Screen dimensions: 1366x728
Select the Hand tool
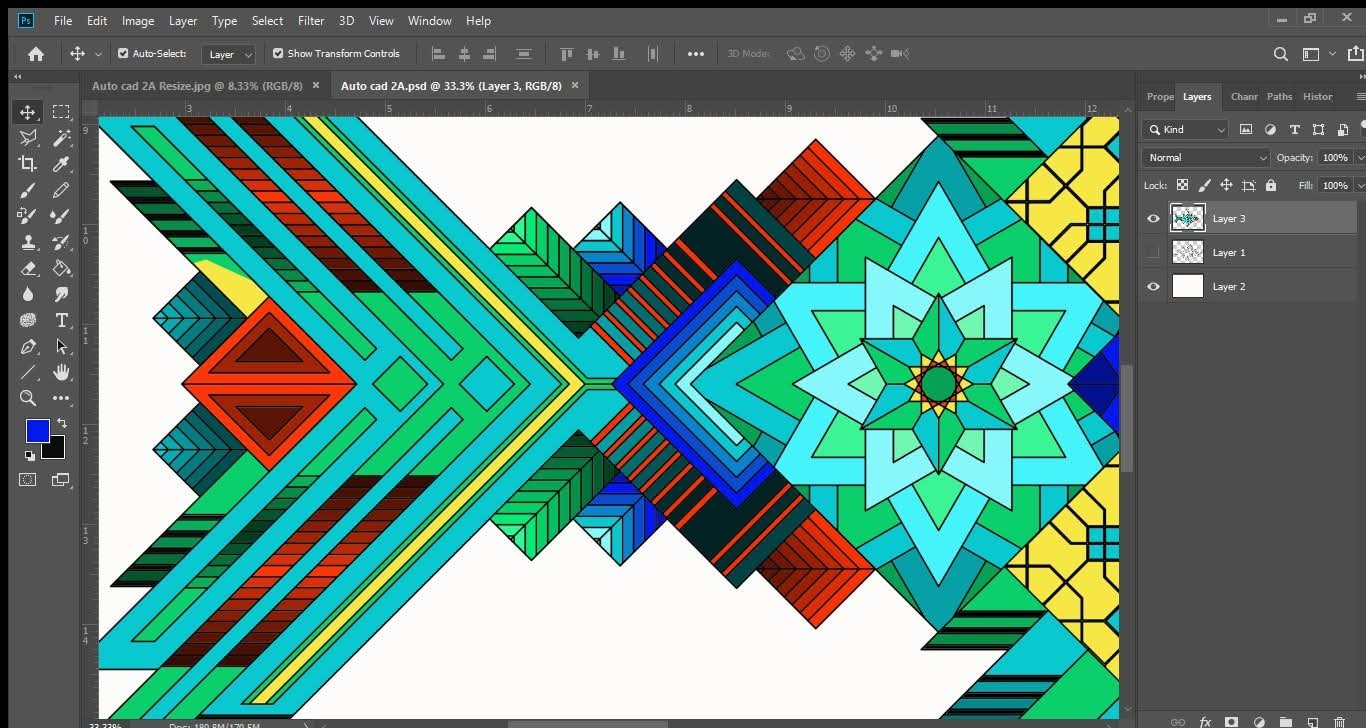point(61,372)
